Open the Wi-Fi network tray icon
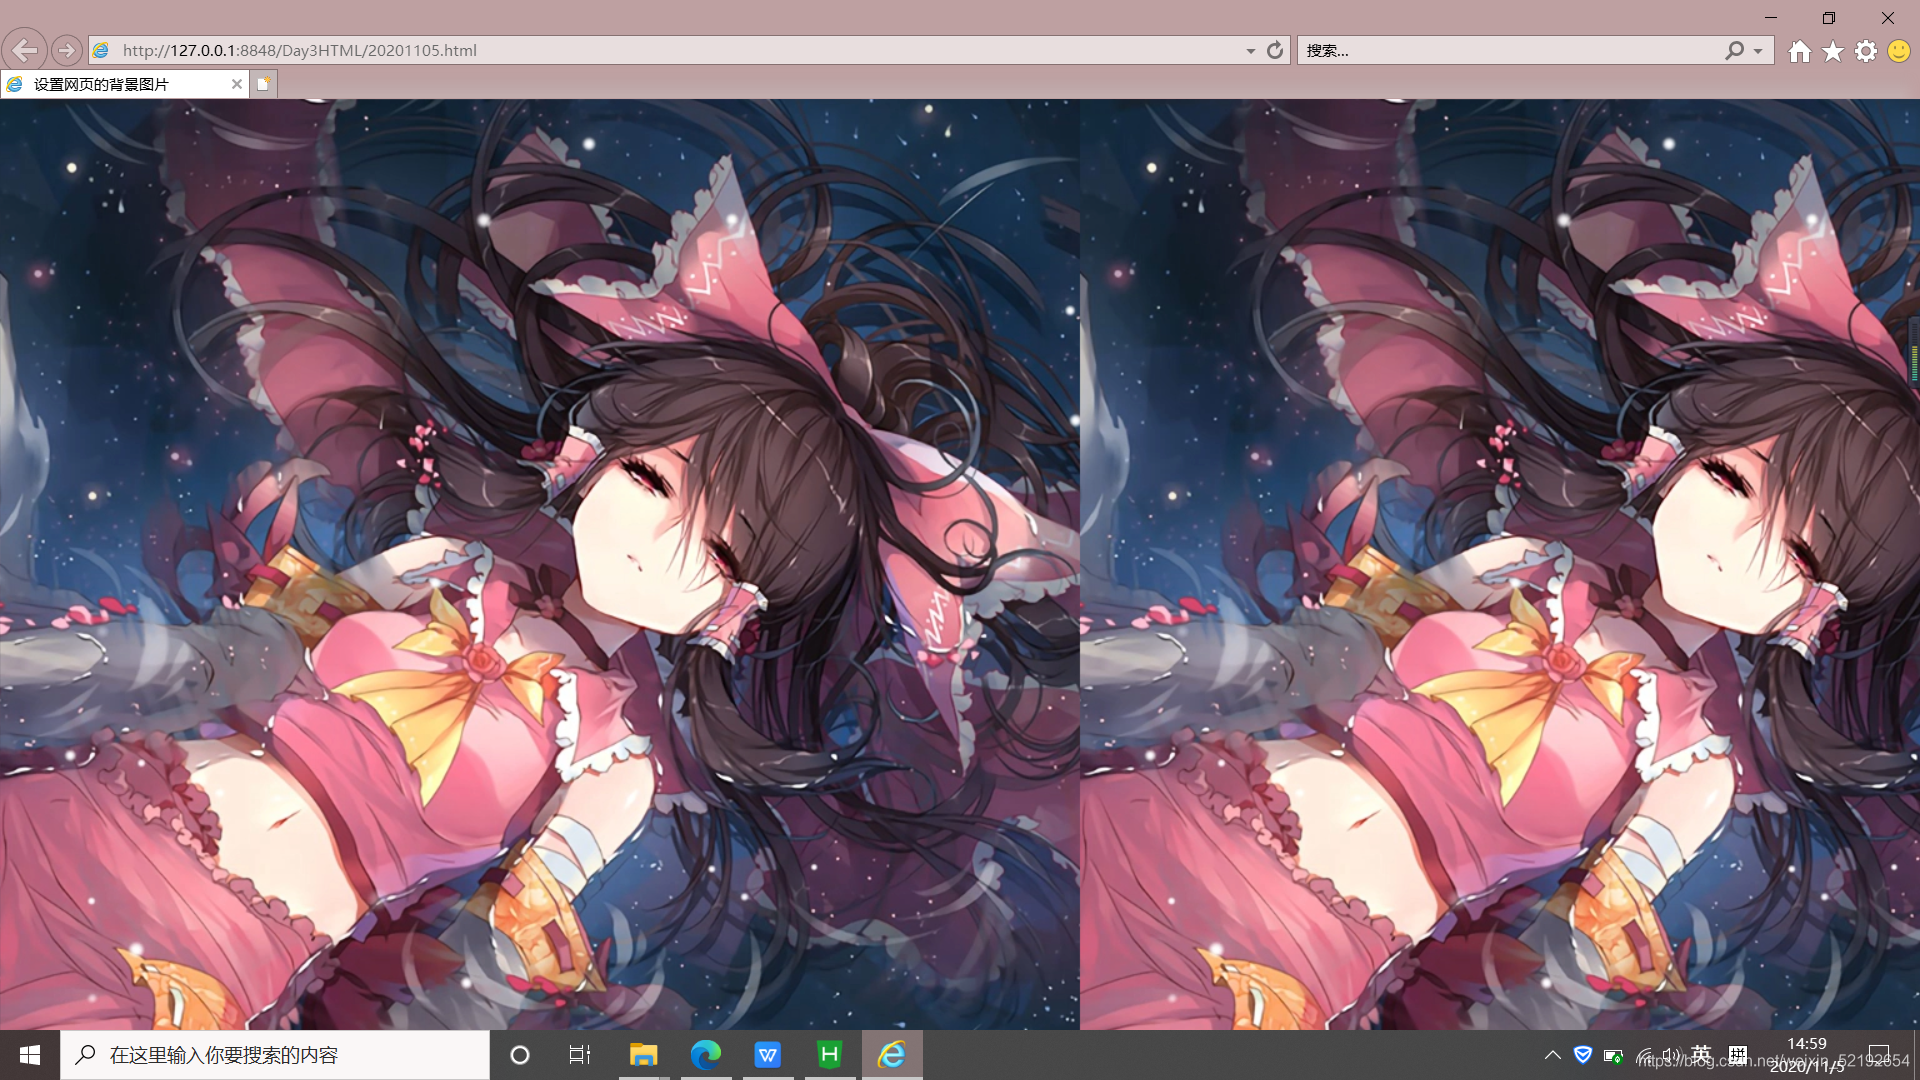Screen dimensions: 1920x1080 point(1645,1056)
